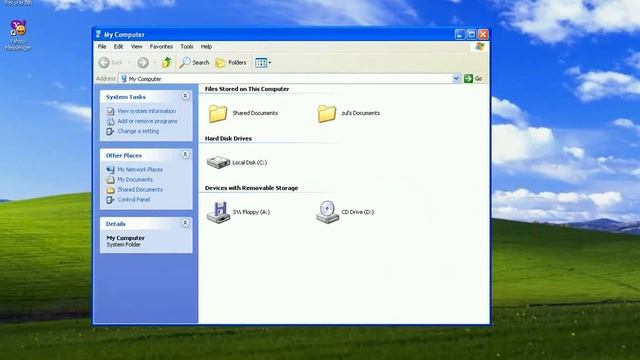Select the Shared Documents folder icon in main pane
This screenshot has height=360, width=640.
218,113
